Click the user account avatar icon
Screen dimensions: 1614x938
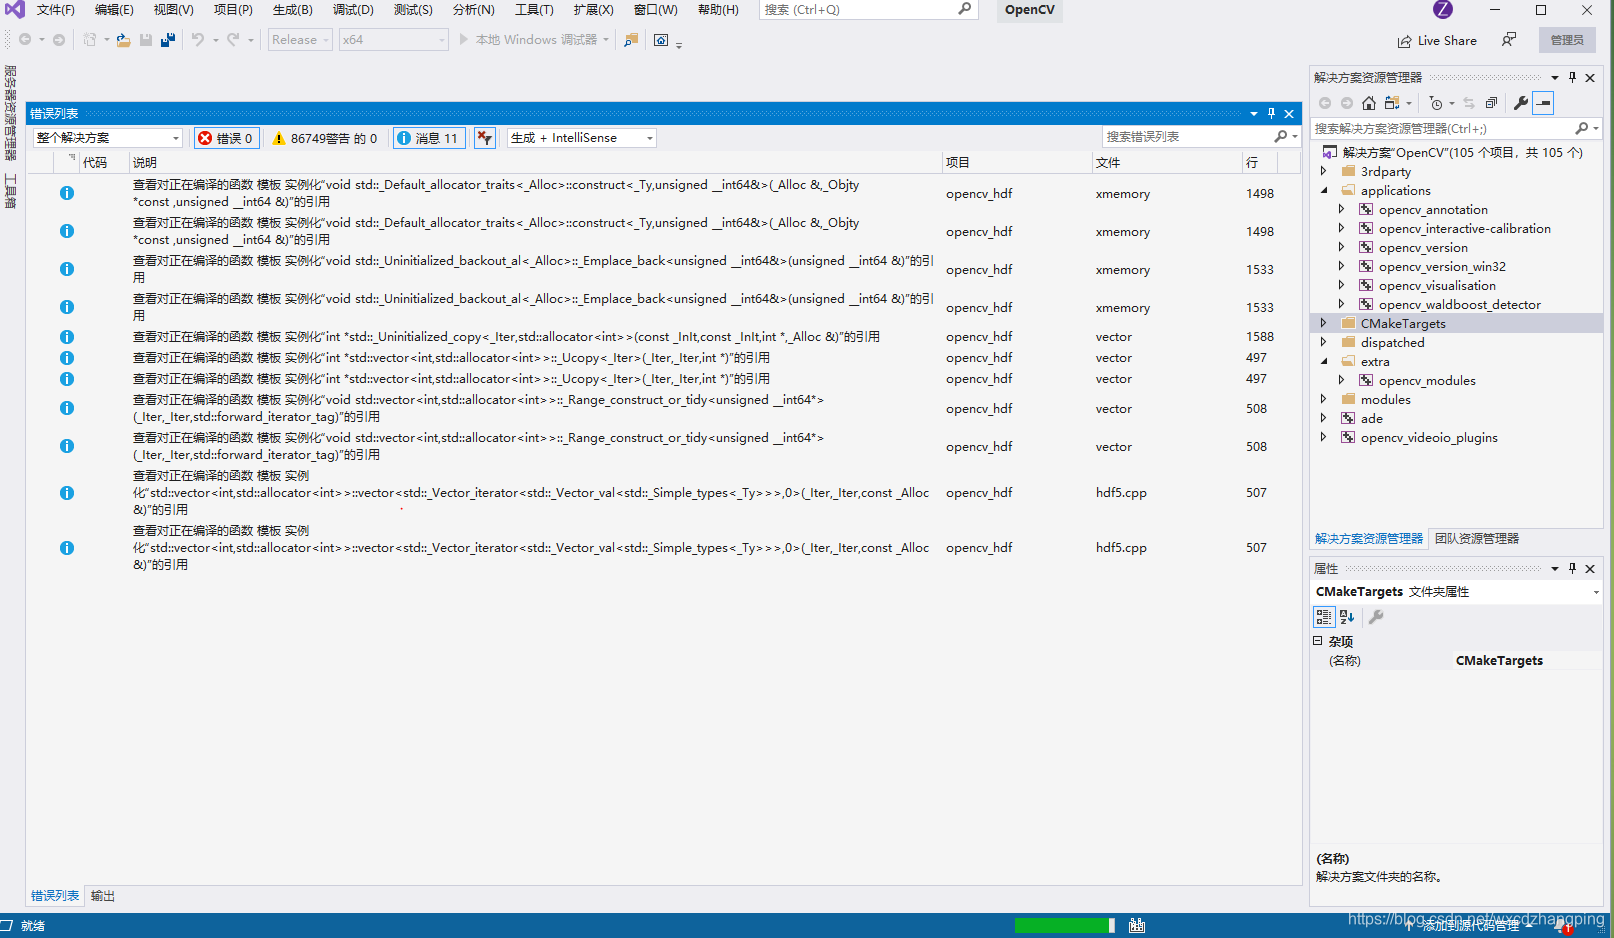(1443, 9)
